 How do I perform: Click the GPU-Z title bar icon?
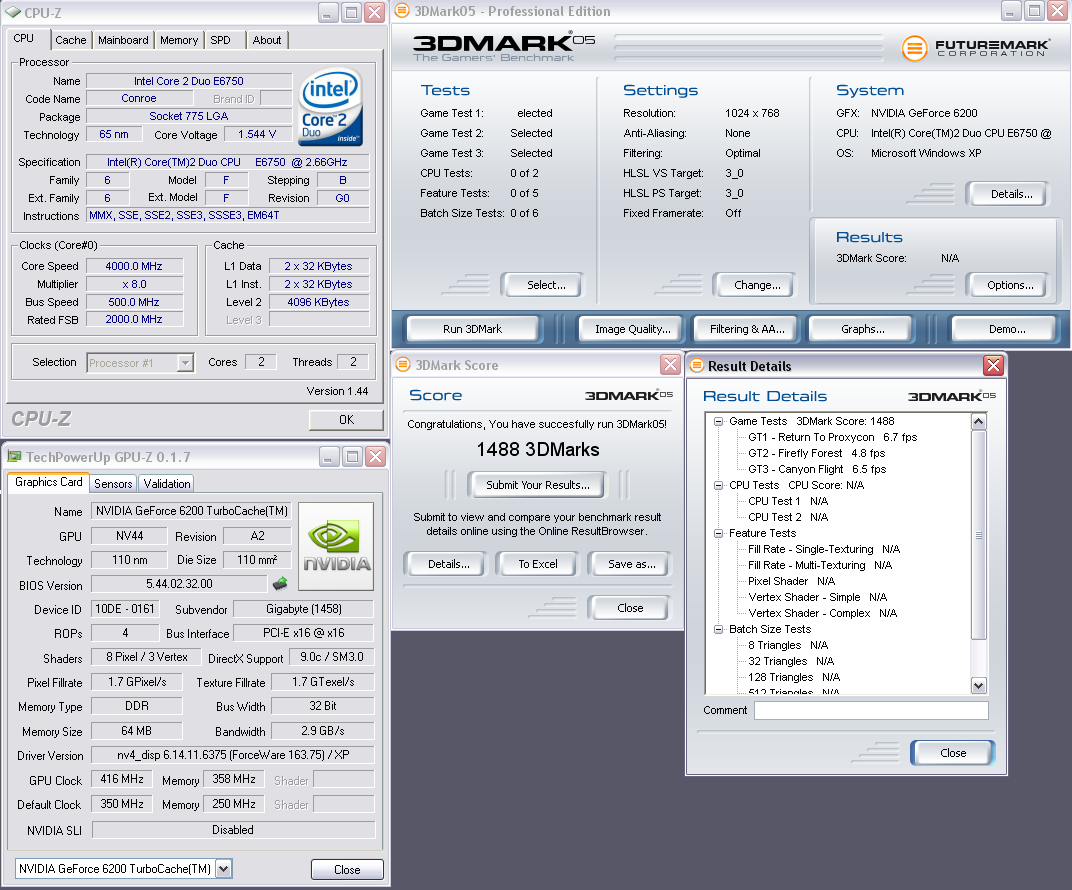(14, 457)
